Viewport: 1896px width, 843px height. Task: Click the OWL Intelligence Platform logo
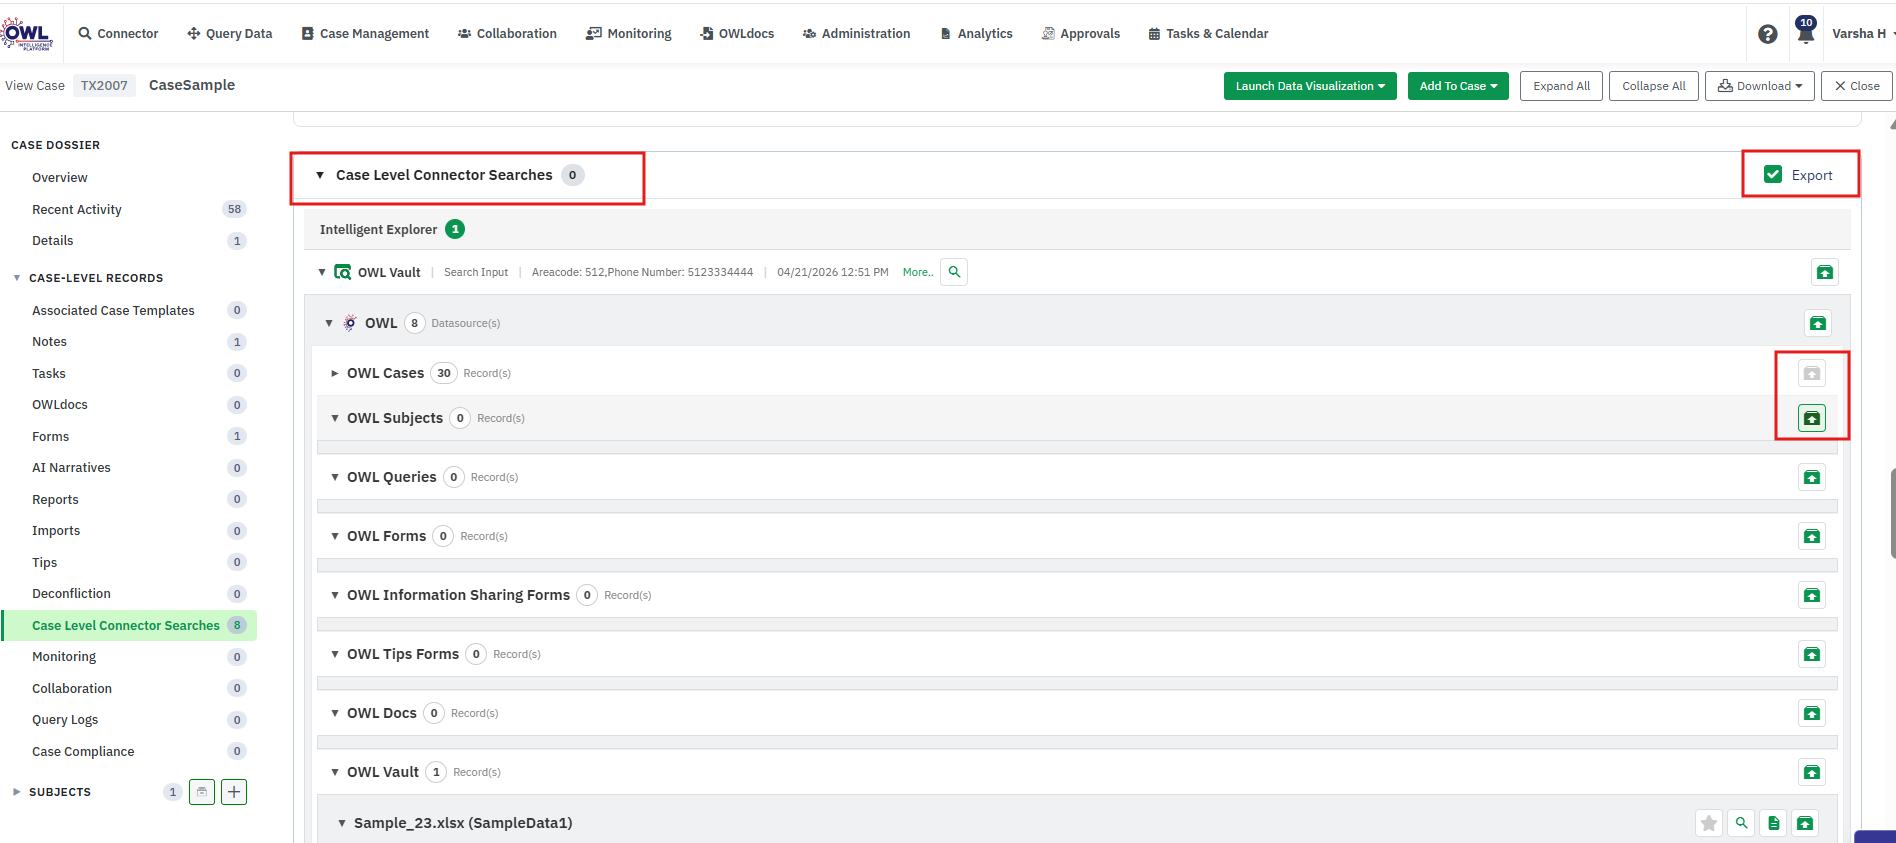pyautogui.click(x=27, y=33)
